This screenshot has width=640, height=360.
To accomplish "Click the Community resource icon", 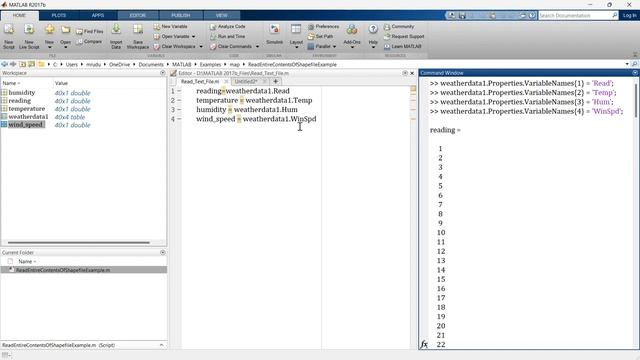I will 387,27.
